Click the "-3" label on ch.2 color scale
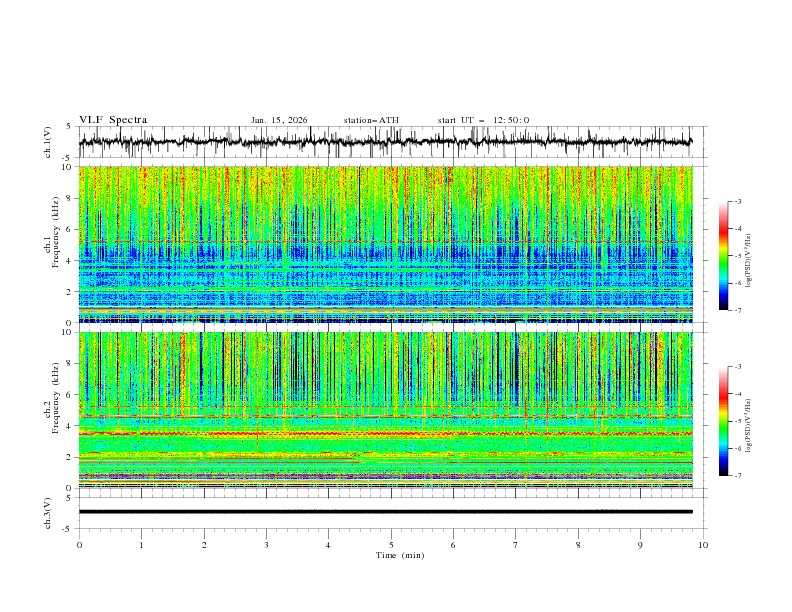Viewport: 792px width, 612px height. [x=738, y=367]
